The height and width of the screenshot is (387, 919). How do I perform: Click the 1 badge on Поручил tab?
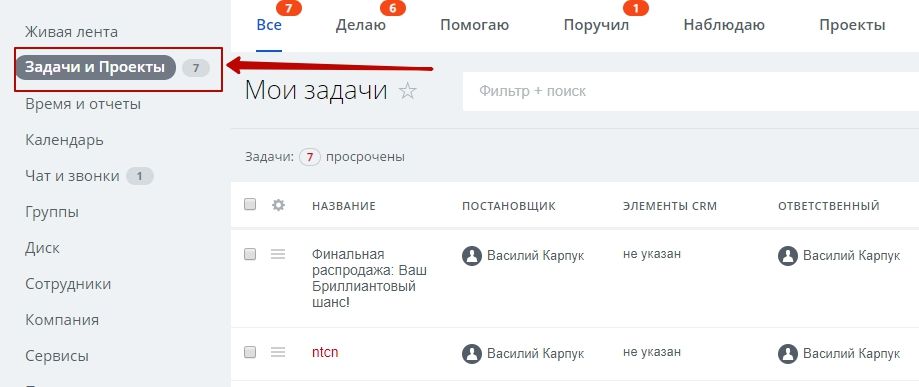coord(636,8)
